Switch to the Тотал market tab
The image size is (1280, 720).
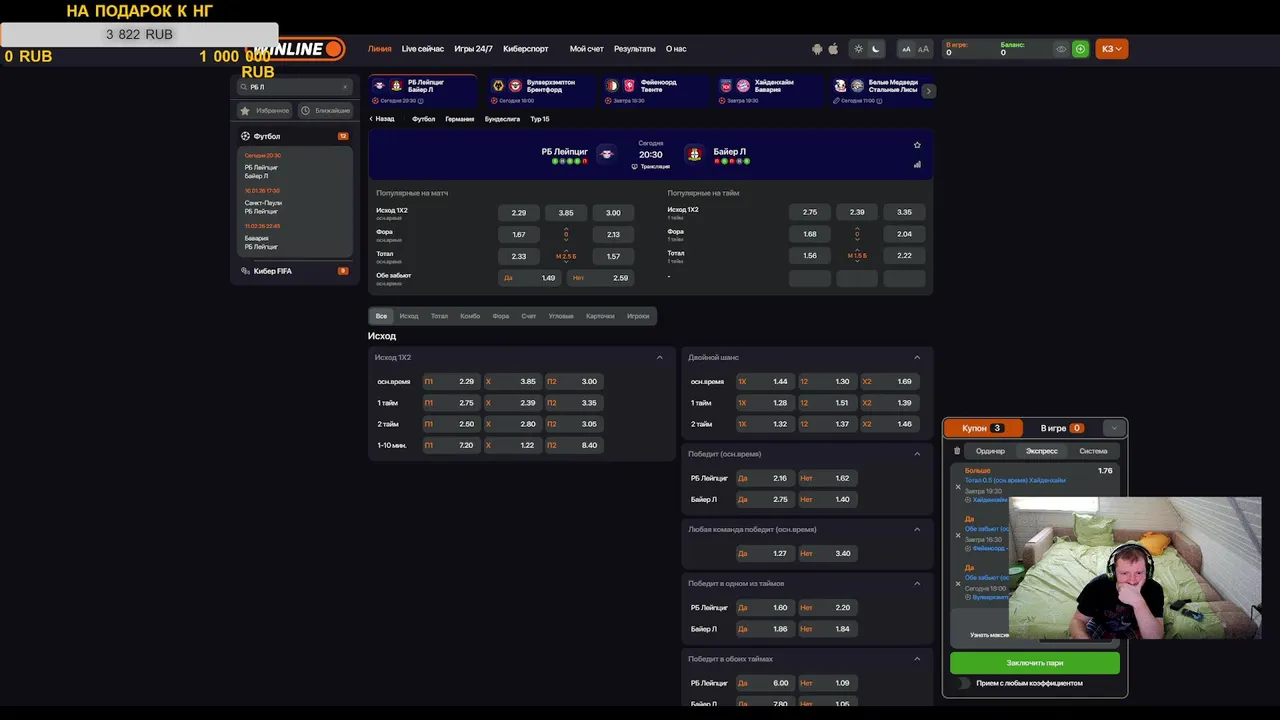439,316
